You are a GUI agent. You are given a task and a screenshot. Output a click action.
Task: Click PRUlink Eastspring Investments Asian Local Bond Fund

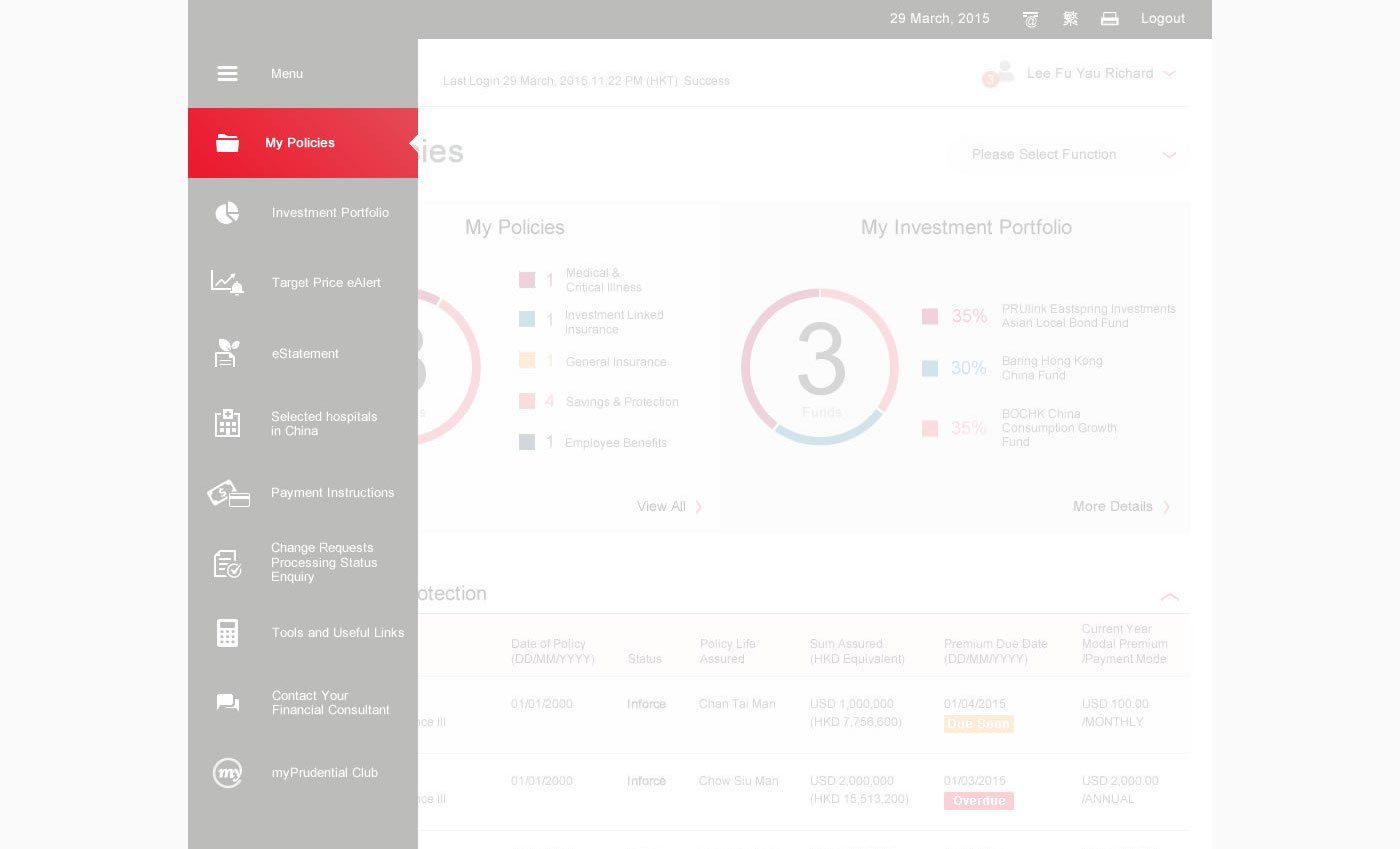pyautogui.click(x=1089, y=316)
